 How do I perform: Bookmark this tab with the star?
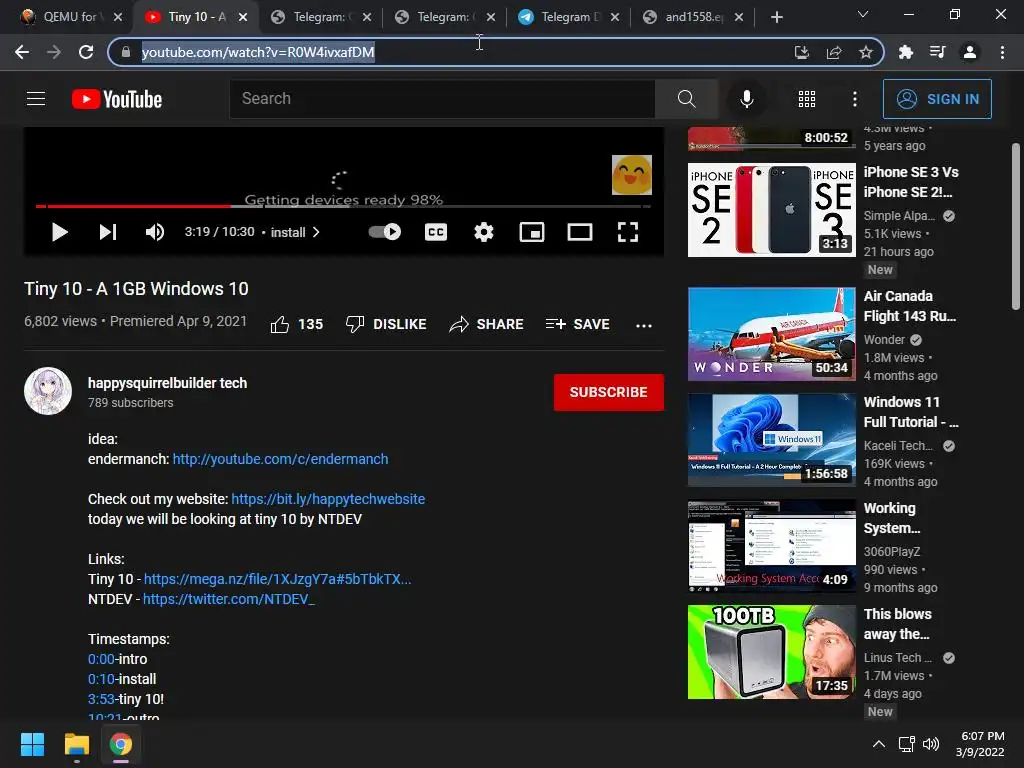[x=866, y=52]
